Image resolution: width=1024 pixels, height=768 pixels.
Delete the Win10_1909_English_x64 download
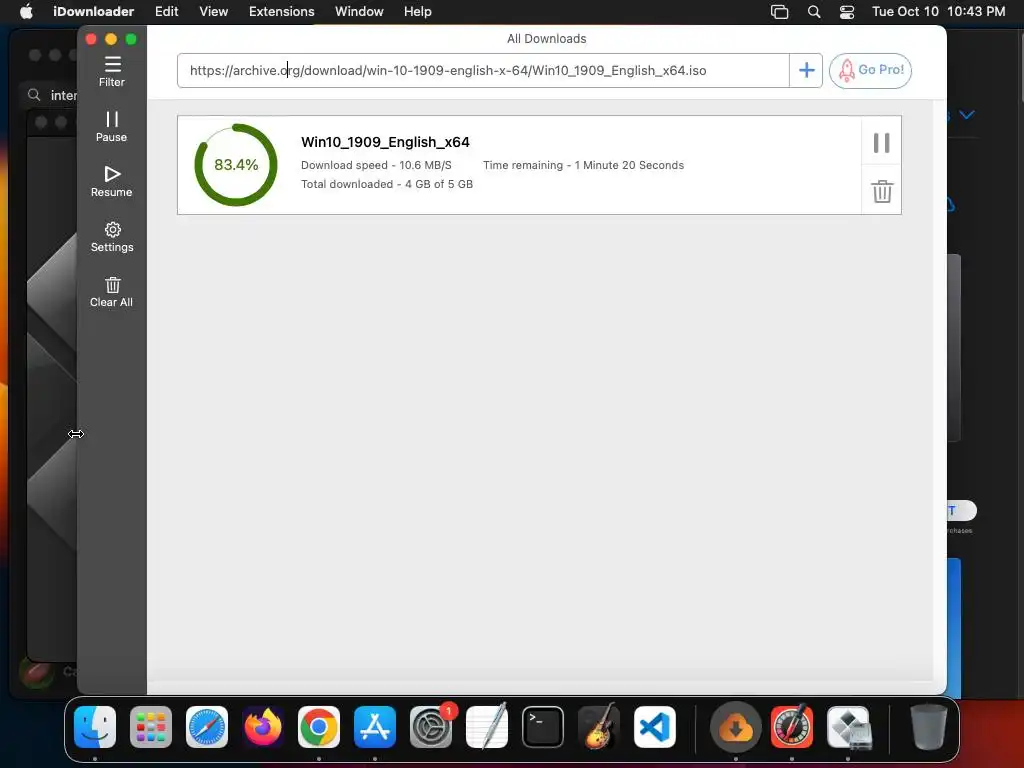point(882,191)
